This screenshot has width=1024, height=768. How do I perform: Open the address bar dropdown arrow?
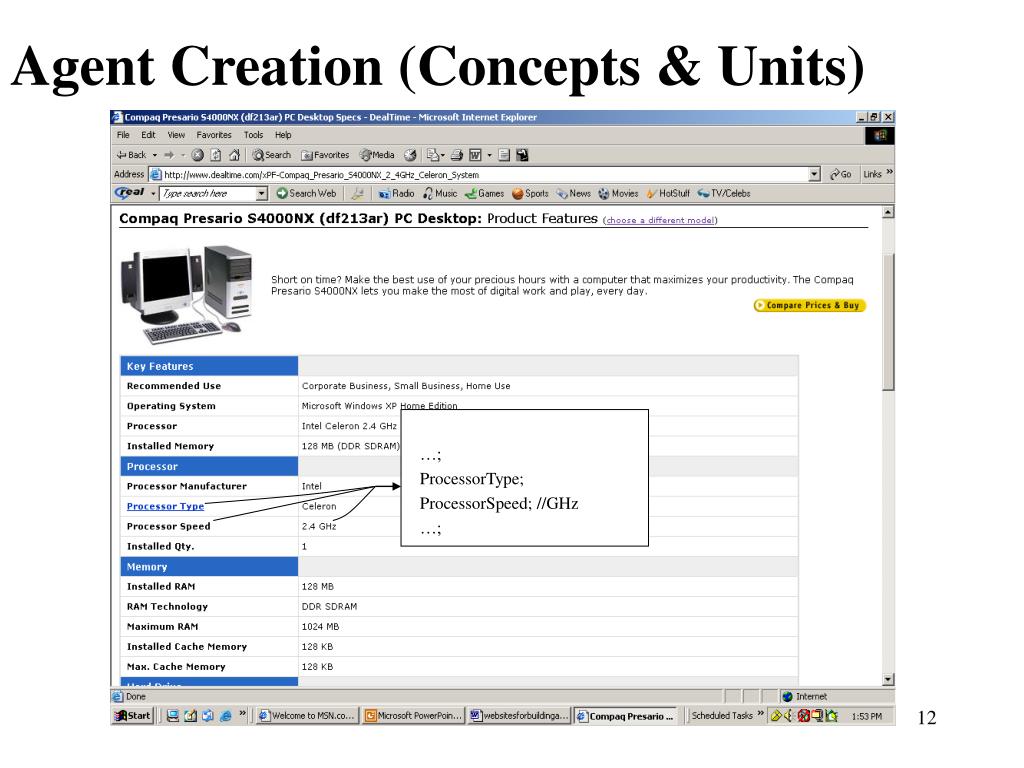click(x=814, y=174)
